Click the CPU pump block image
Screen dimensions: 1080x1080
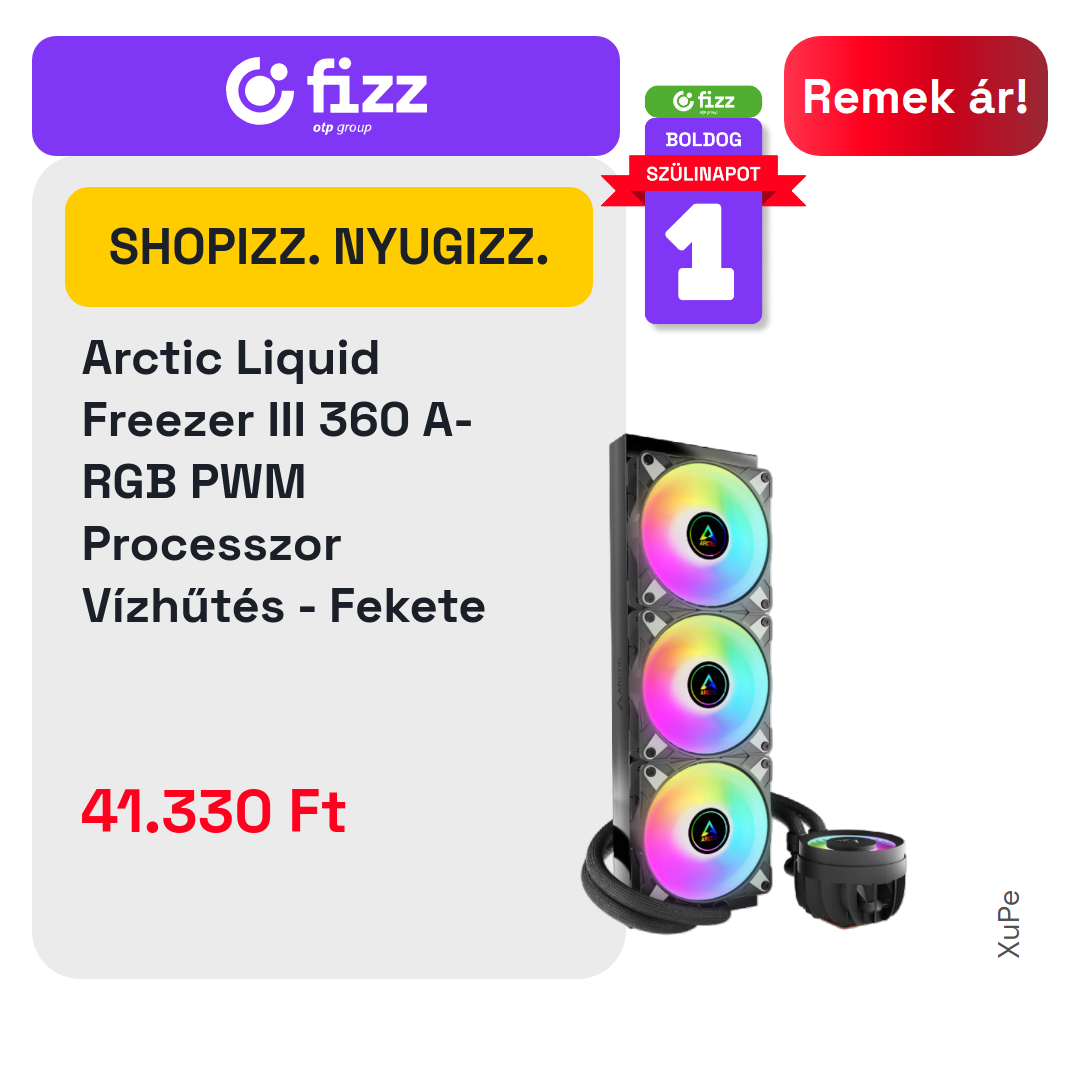click(x=851, y=875)
